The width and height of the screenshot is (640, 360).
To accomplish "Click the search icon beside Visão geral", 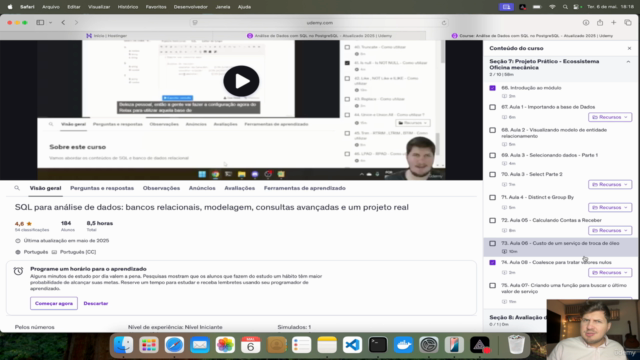I will 17,188.
